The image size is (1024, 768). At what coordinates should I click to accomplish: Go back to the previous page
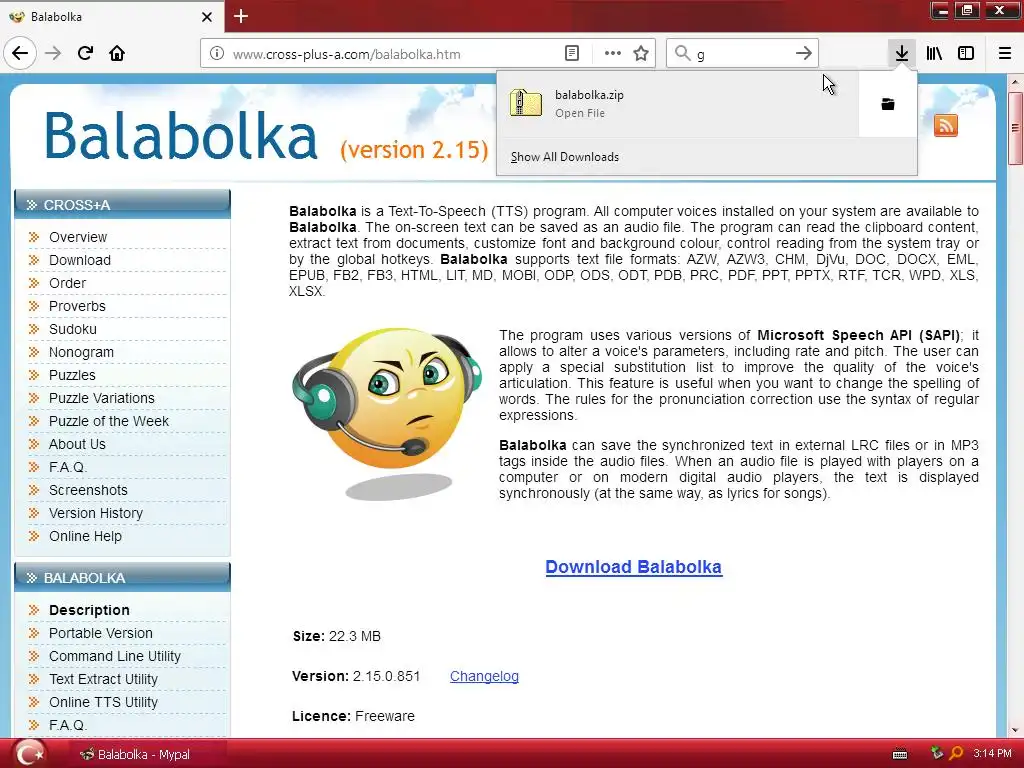(x=20, y=53)
